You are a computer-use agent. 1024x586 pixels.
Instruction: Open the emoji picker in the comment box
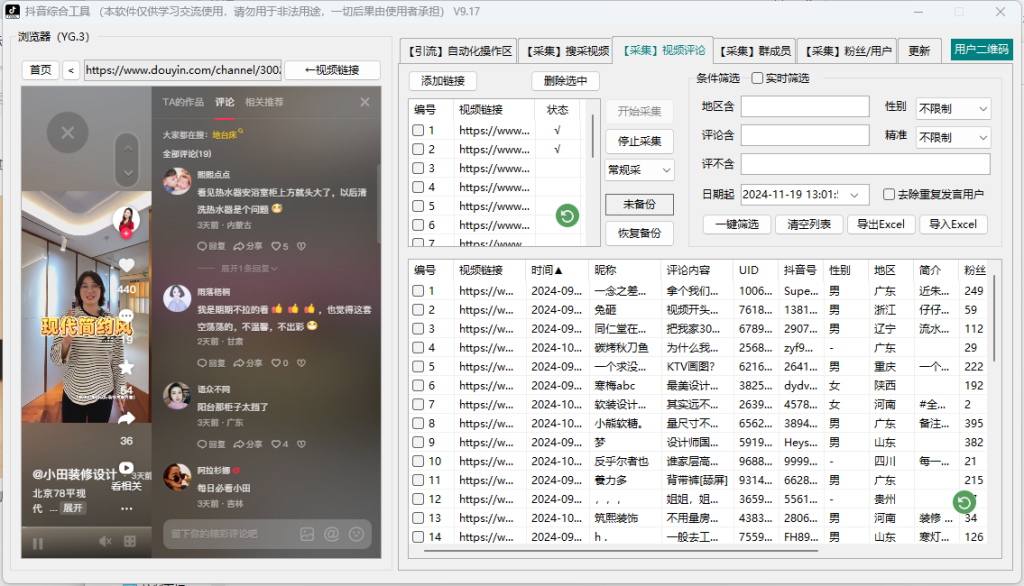[x=358, y=535]
